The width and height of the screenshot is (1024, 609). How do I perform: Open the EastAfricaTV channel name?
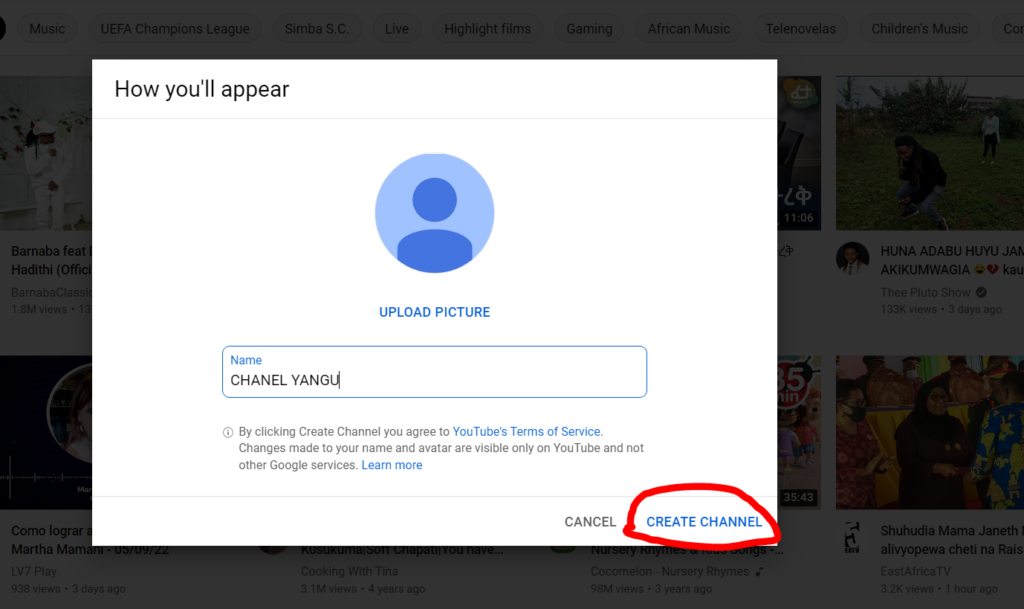tap(916, 571)
